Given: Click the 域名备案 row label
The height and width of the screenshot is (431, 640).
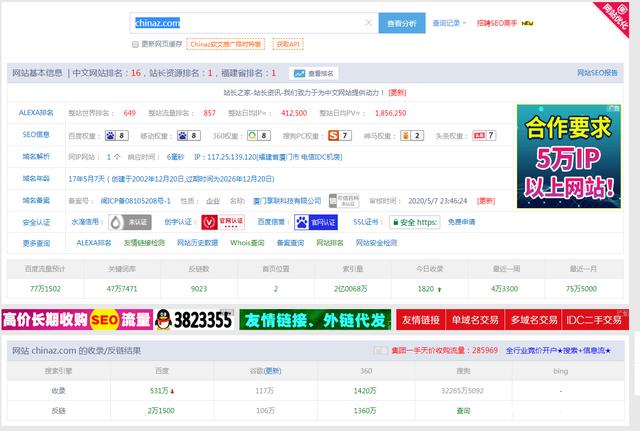Looking at the screenshot, I should [36, 200].
